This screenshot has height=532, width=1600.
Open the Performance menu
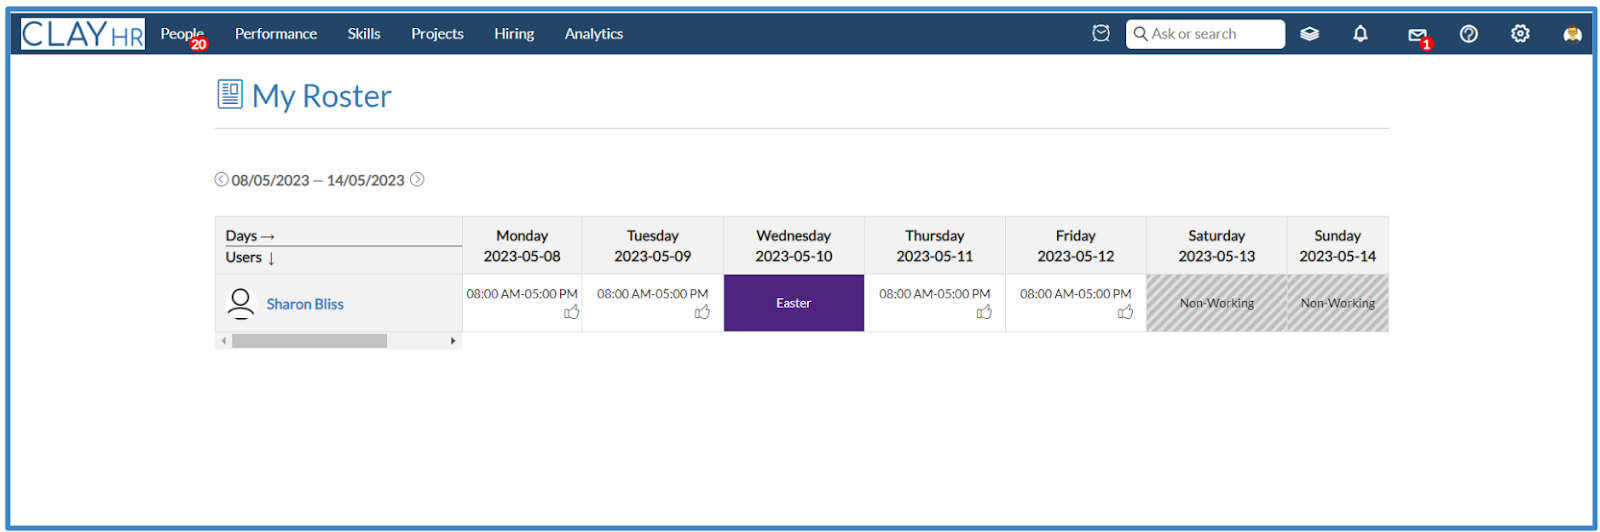[276, 34]
